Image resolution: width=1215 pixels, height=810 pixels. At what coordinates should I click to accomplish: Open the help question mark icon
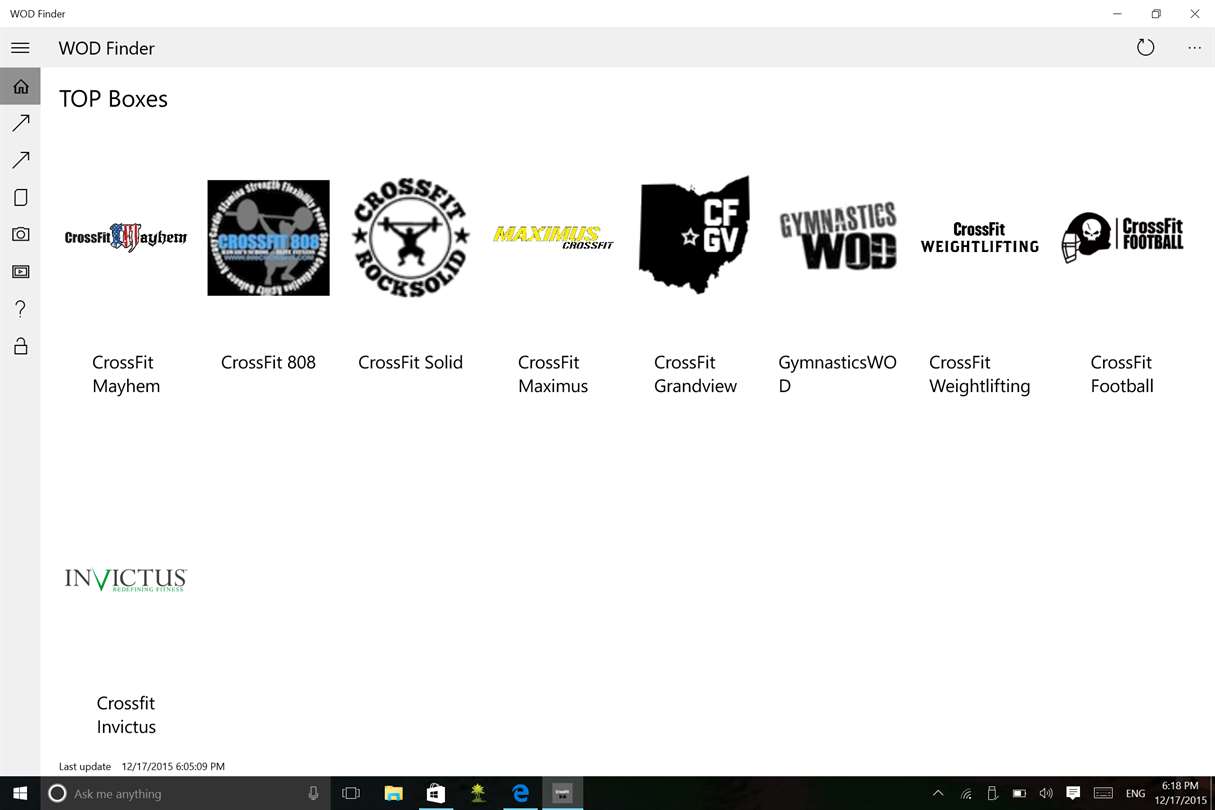click(20, 309)
